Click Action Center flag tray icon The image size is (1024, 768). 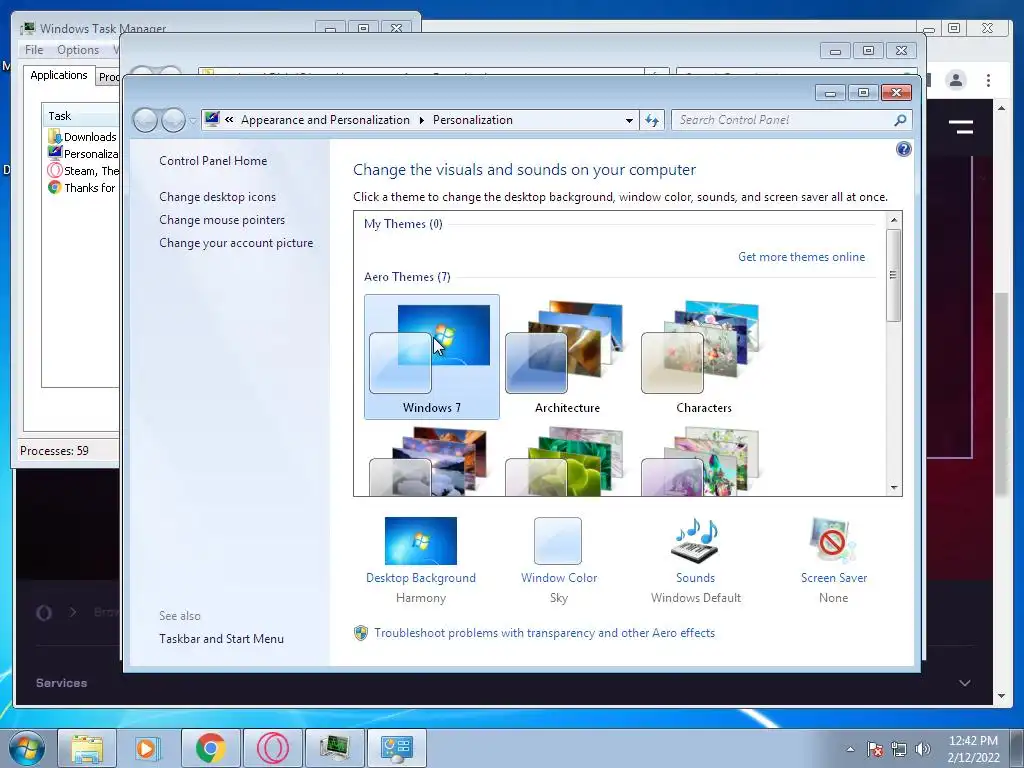pyautogui.click(x=874, y=749)
